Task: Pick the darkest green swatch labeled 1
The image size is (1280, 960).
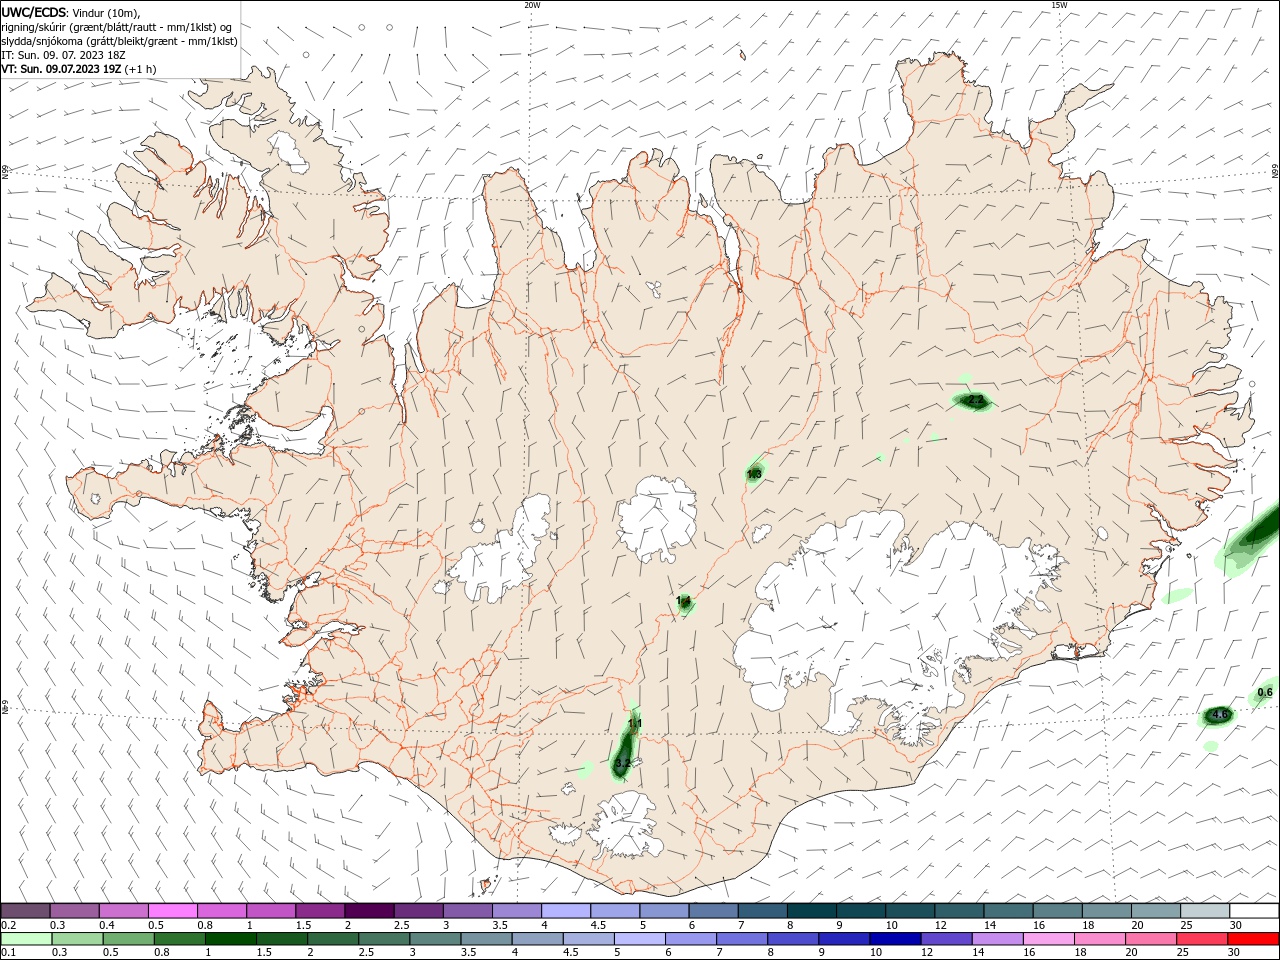Action: 230,939
